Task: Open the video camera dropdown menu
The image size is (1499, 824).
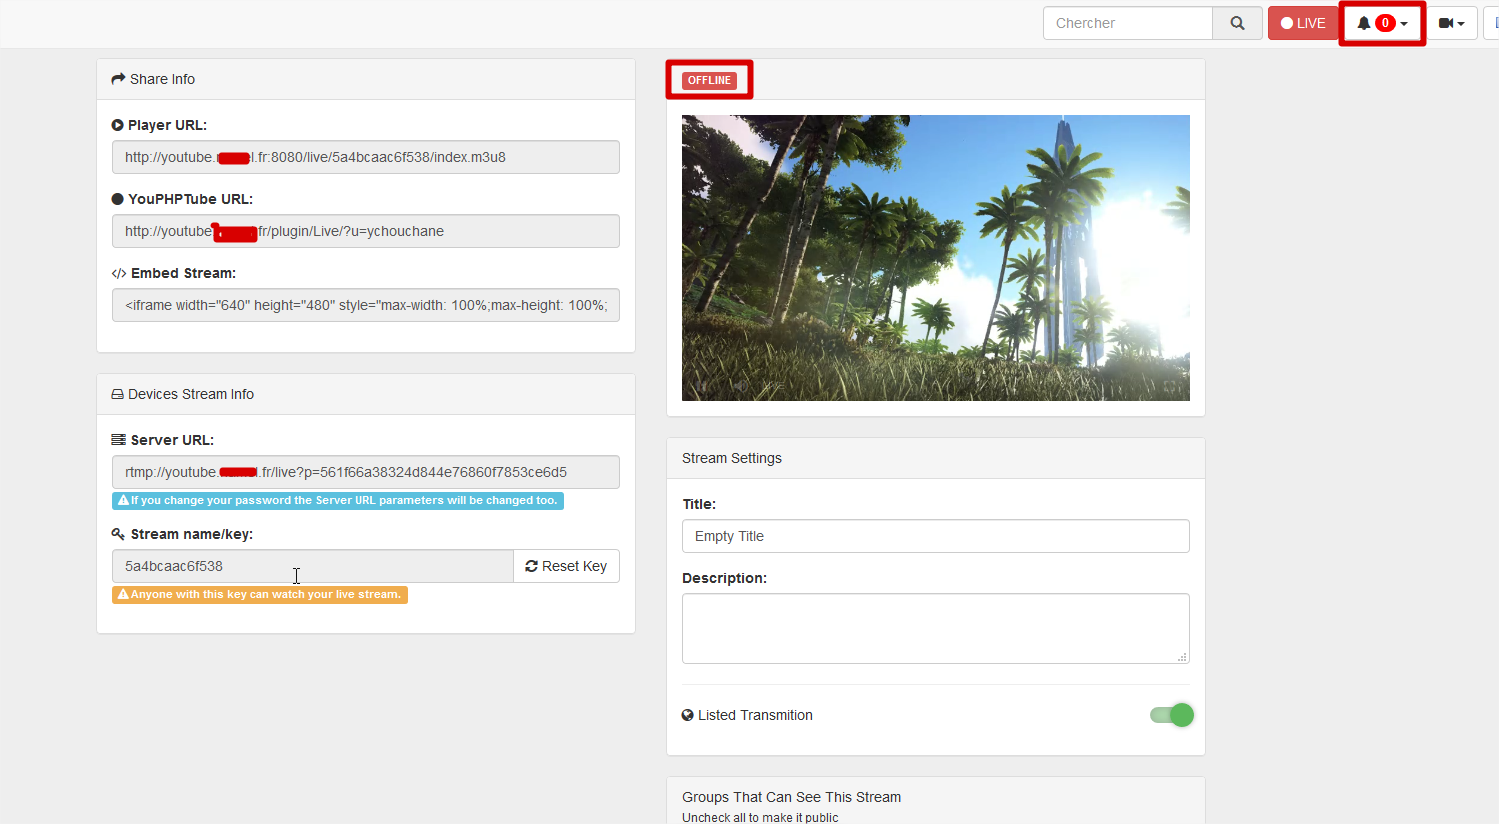Action: coord(1452,23)
